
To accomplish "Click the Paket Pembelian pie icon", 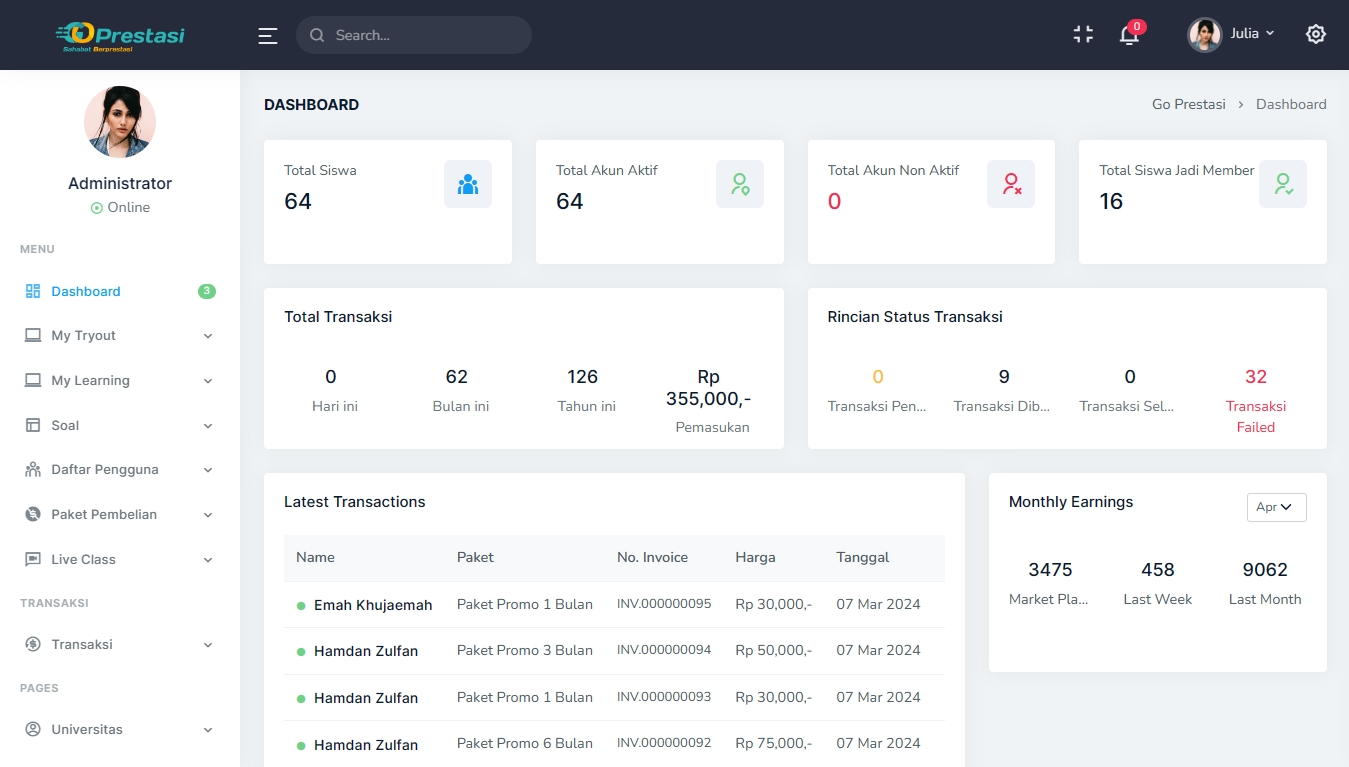I will click(33, 514).
